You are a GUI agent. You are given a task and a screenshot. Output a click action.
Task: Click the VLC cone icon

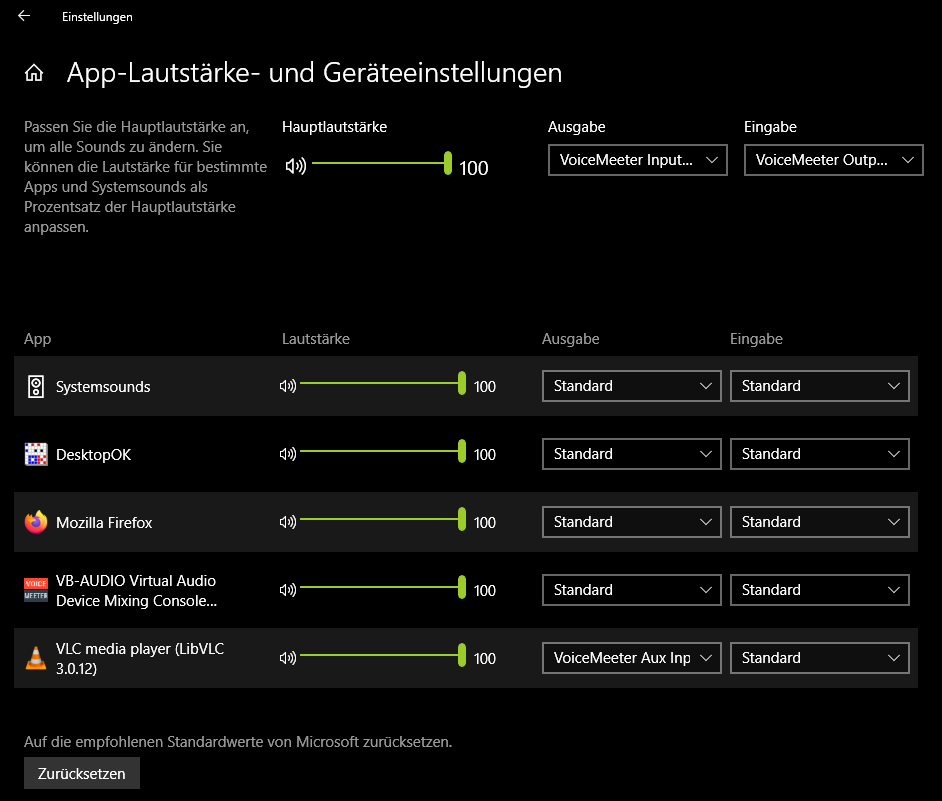[36, 658]
